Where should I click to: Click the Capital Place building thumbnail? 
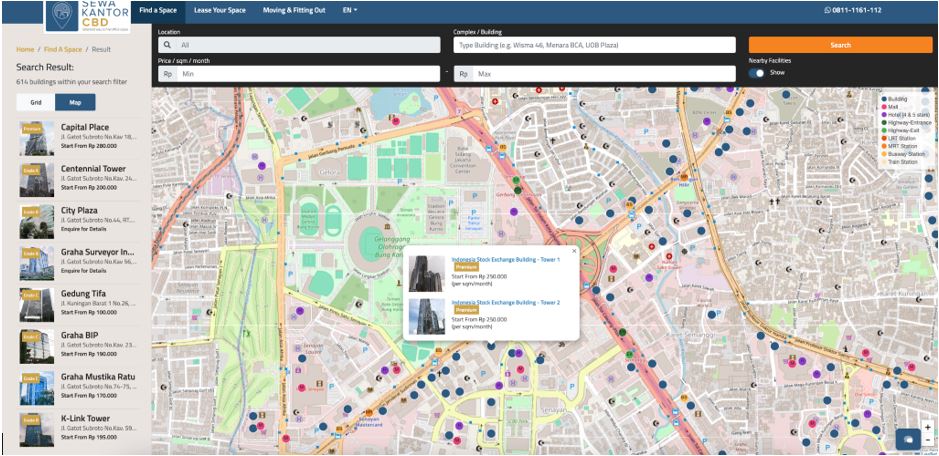[35, 138]
